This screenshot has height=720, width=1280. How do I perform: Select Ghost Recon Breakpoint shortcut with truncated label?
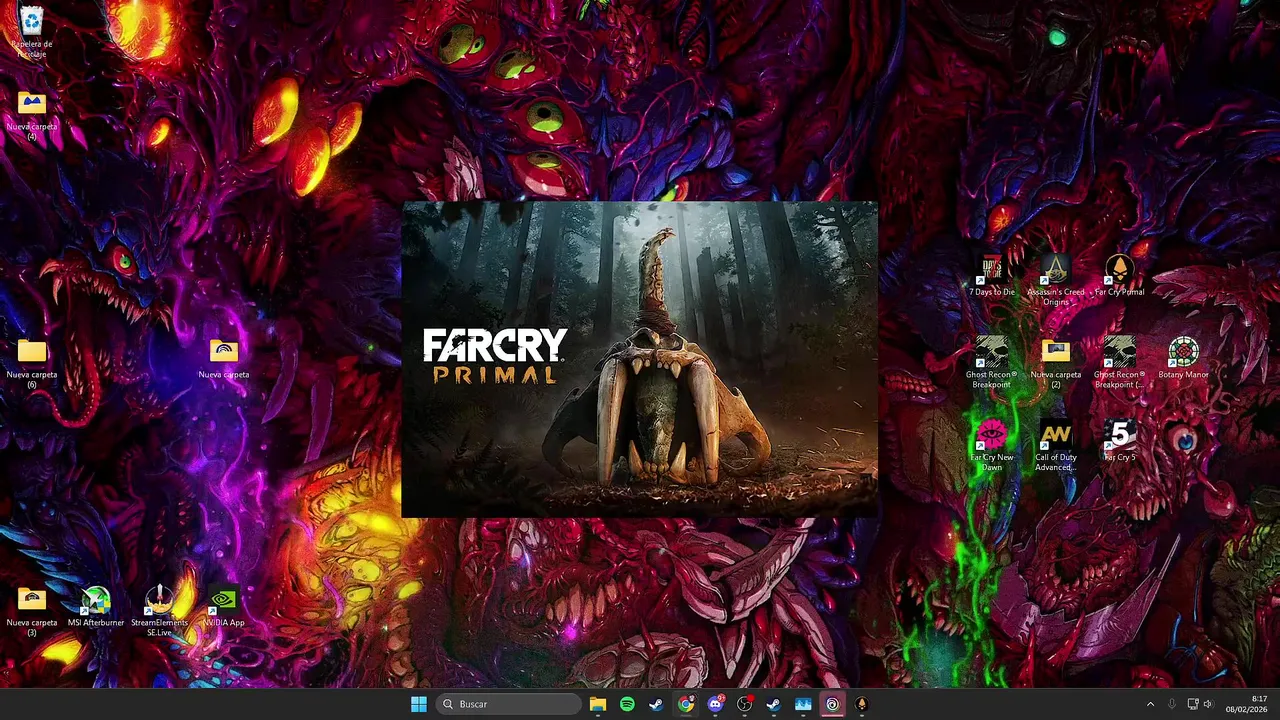[x=1119, y=363]
